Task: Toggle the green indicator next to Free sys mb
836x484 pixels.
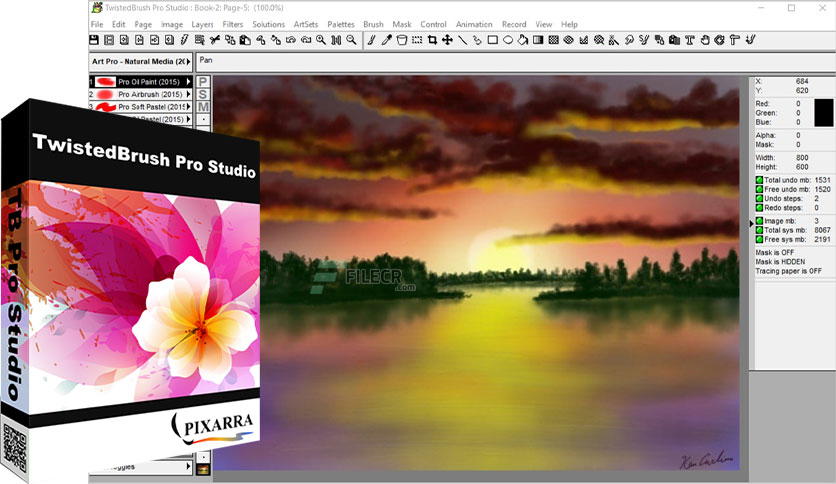Action: (x=759, y=239)
